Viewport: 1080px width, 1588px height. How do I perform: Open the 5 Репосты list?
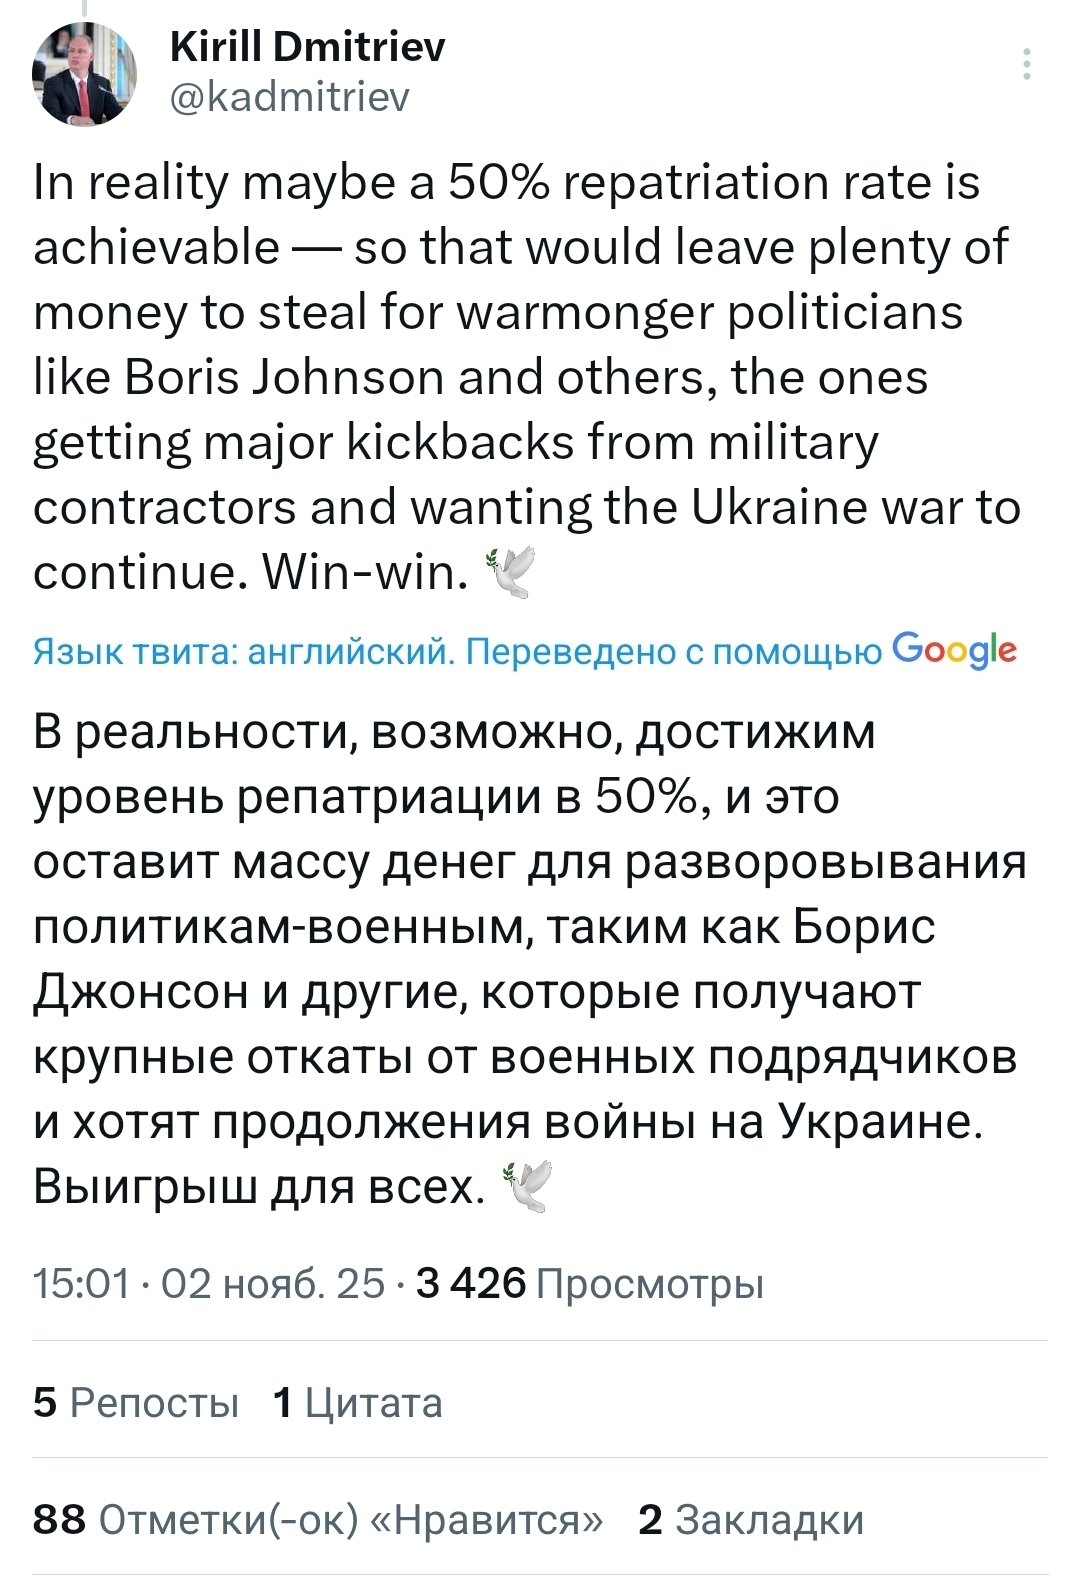(x=136, y=1402)
